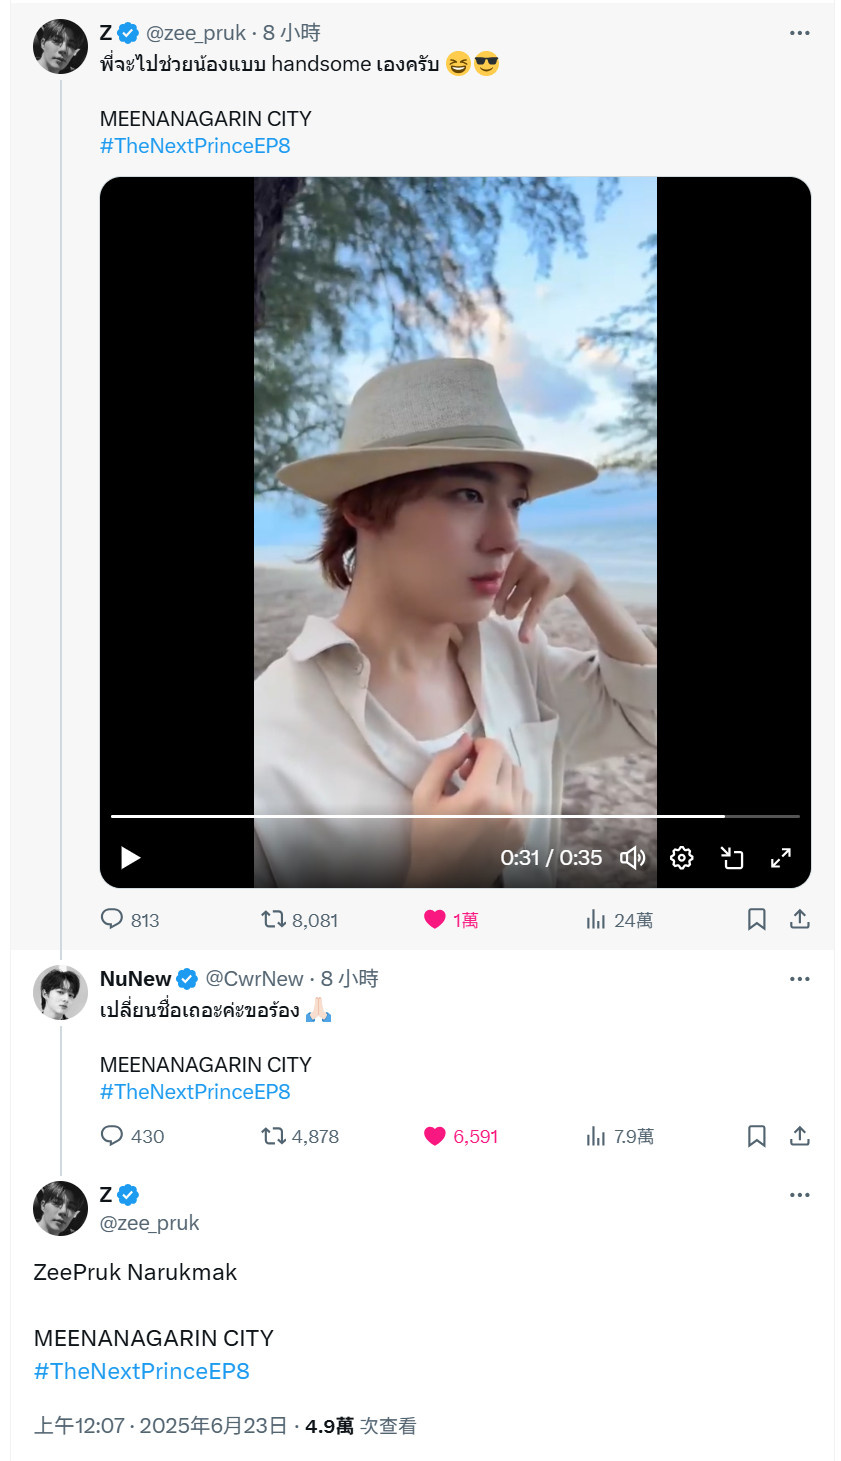841x1461 pixels.
Task: Open video settings gear
Action: (x=682, y=857)
